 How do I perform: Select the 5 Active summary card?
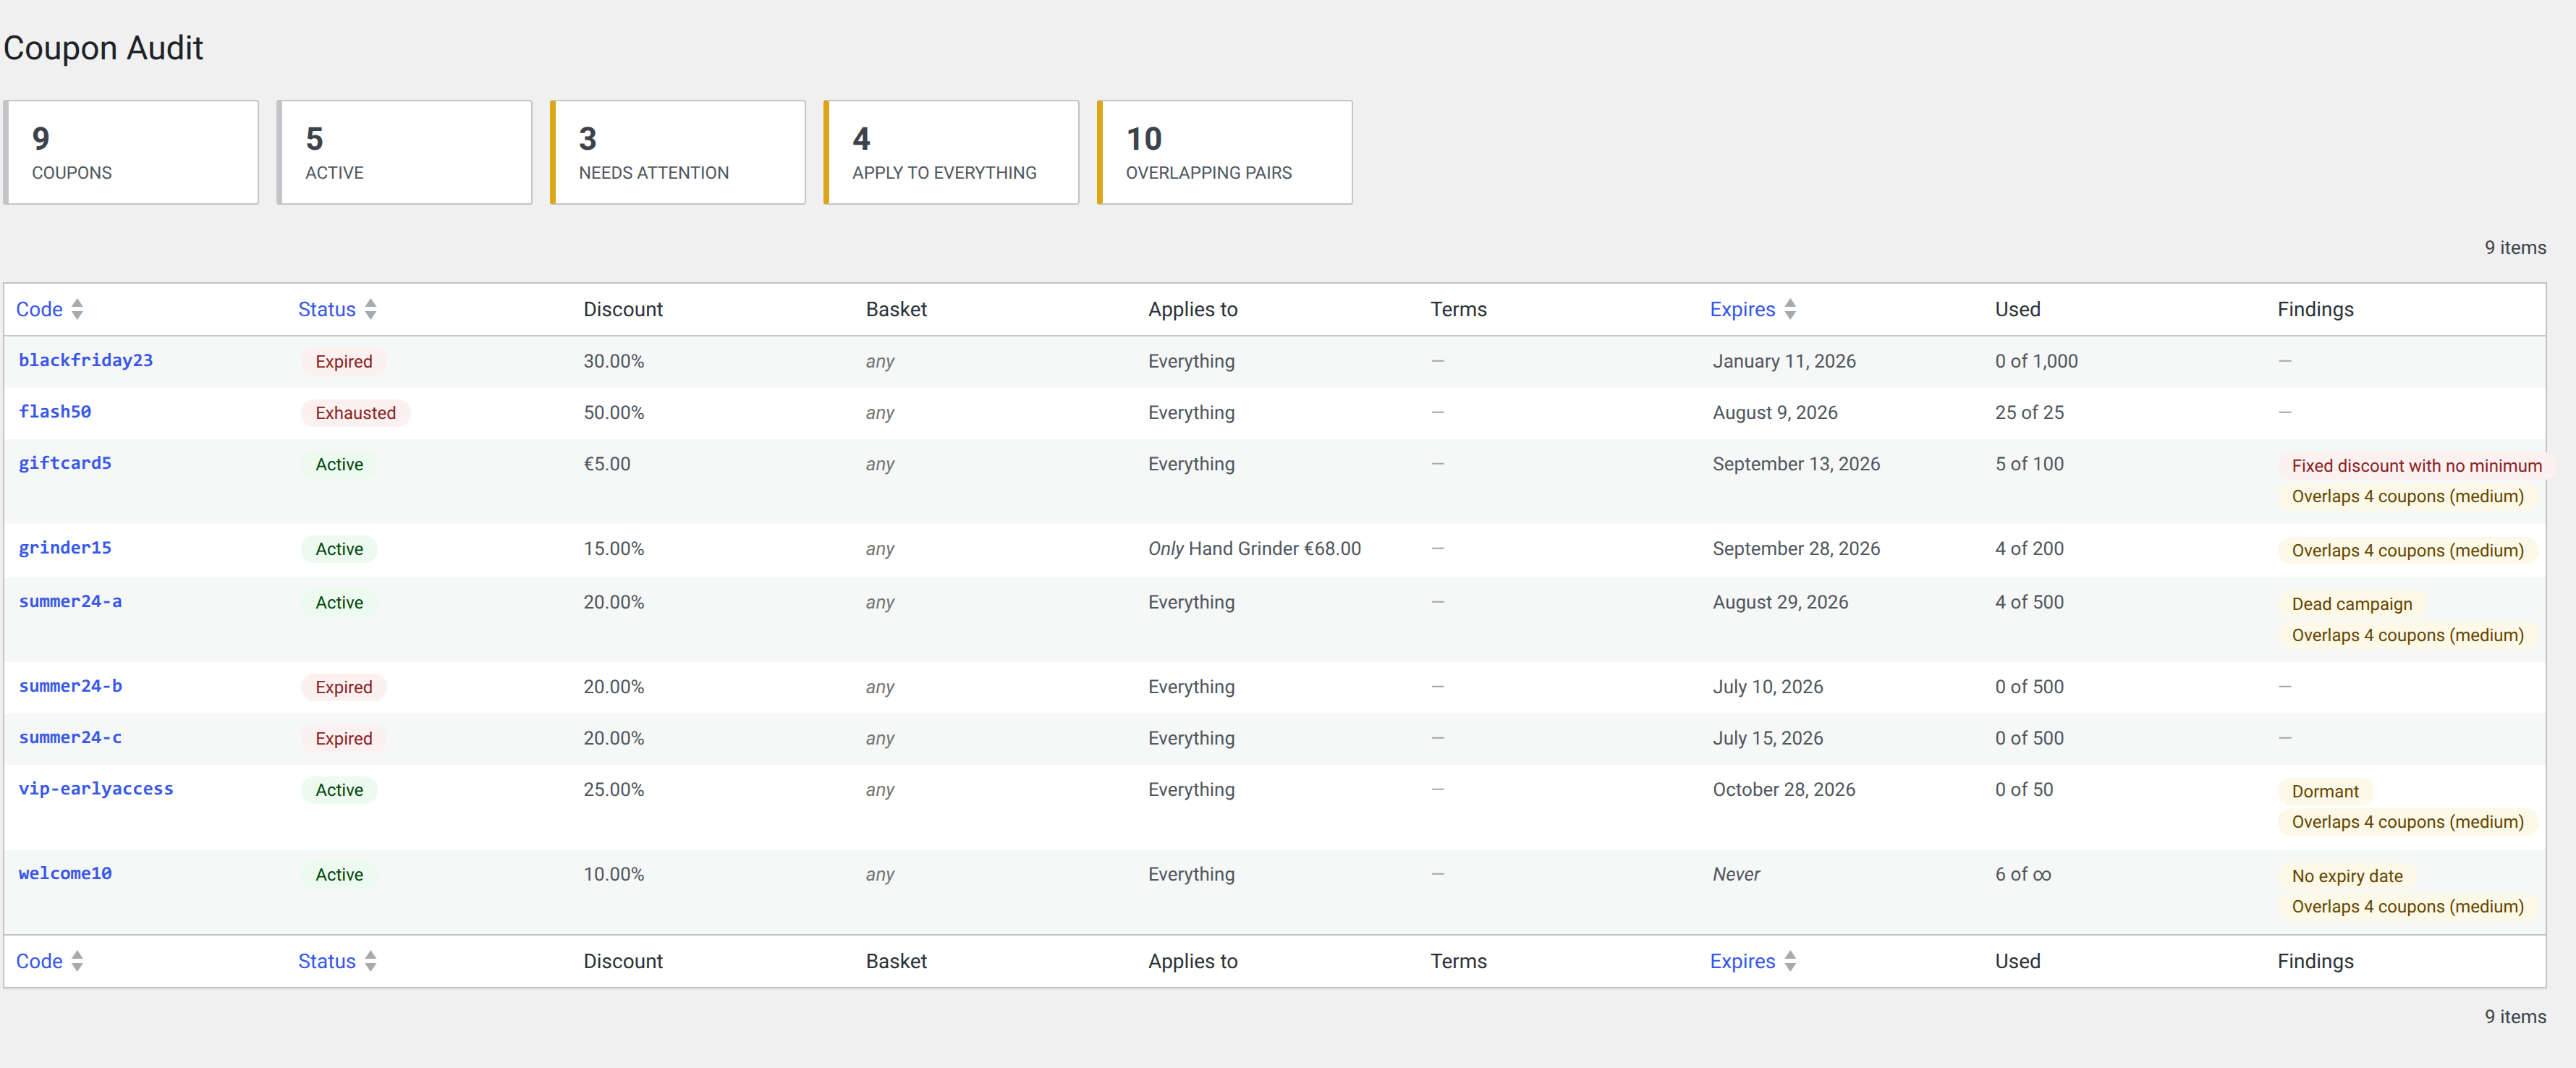coord(405,152)
